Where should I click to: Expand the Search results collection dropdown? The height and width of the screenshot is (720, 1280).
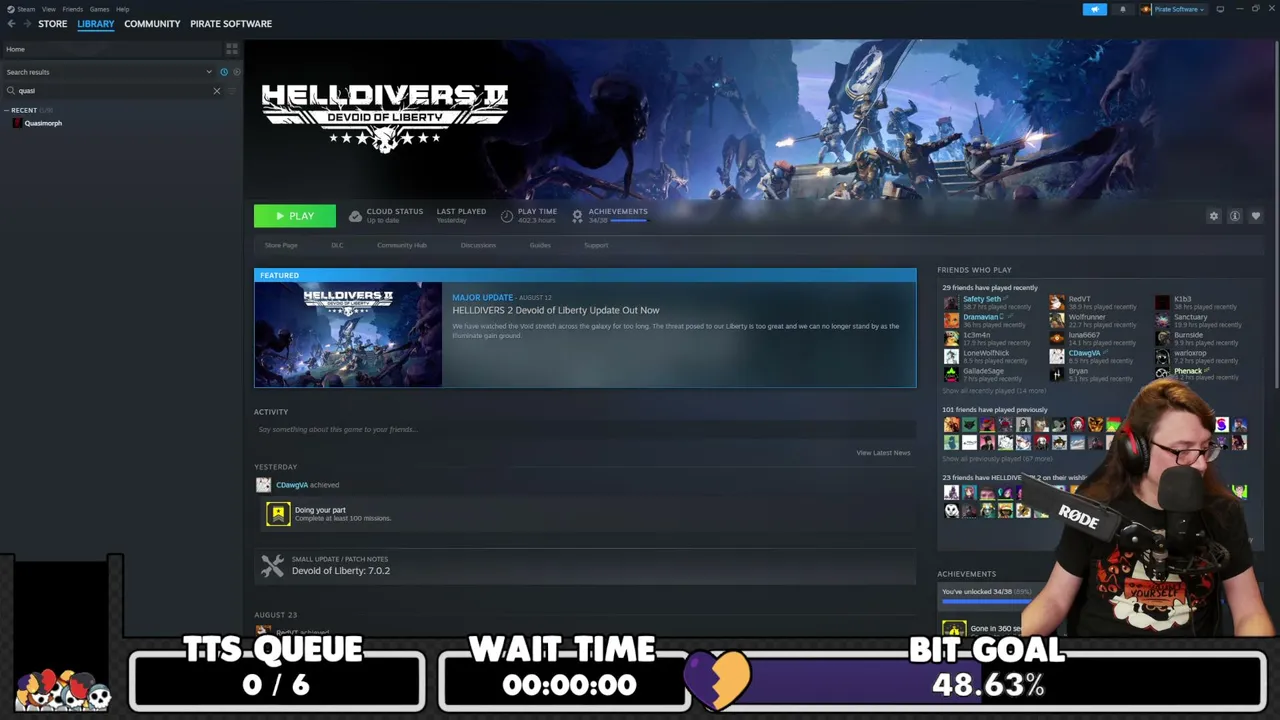tap(209, 72)
